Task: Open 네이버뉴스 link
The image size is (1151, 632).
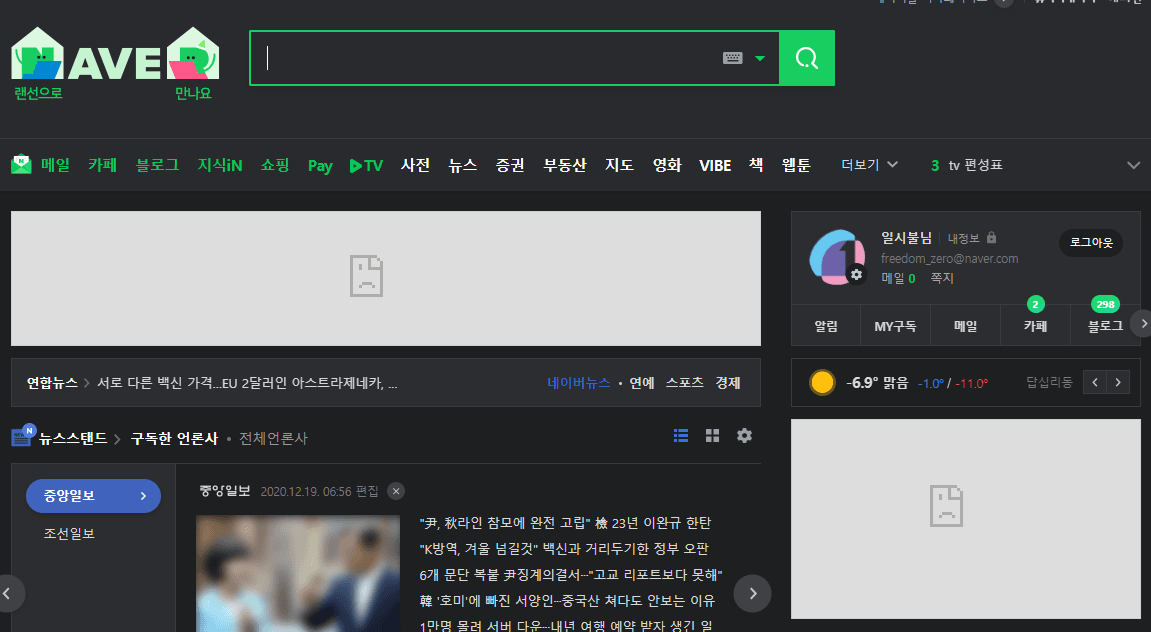Action: (x=578, y=382)
